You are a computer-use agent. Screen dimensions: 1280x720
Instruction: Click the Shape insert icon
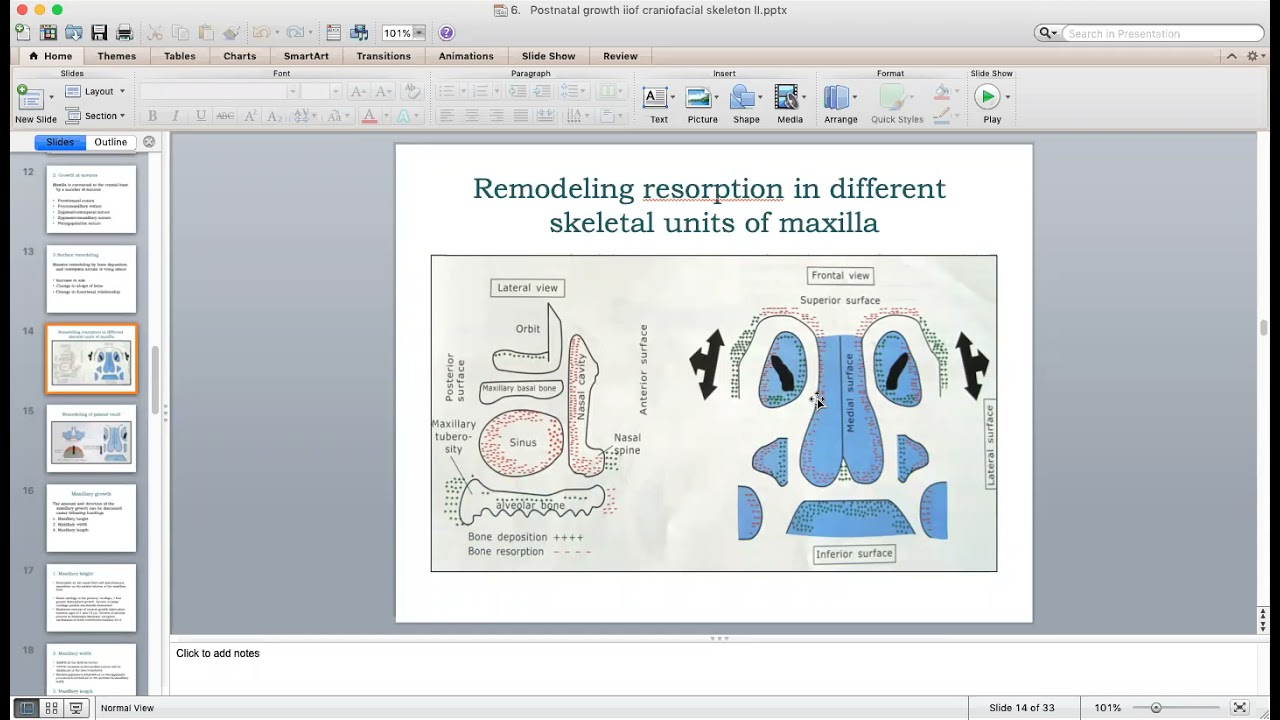pos(742,97)
